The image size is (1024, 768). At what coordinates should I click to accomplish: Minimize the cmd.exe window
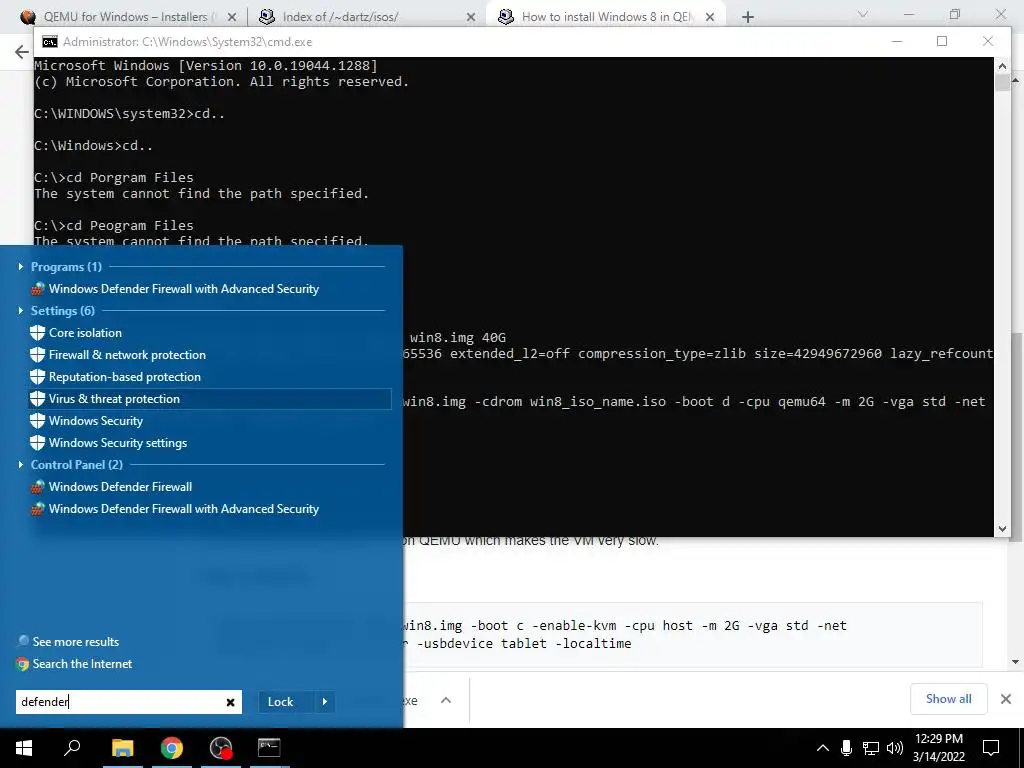click(x=897, y=41)
